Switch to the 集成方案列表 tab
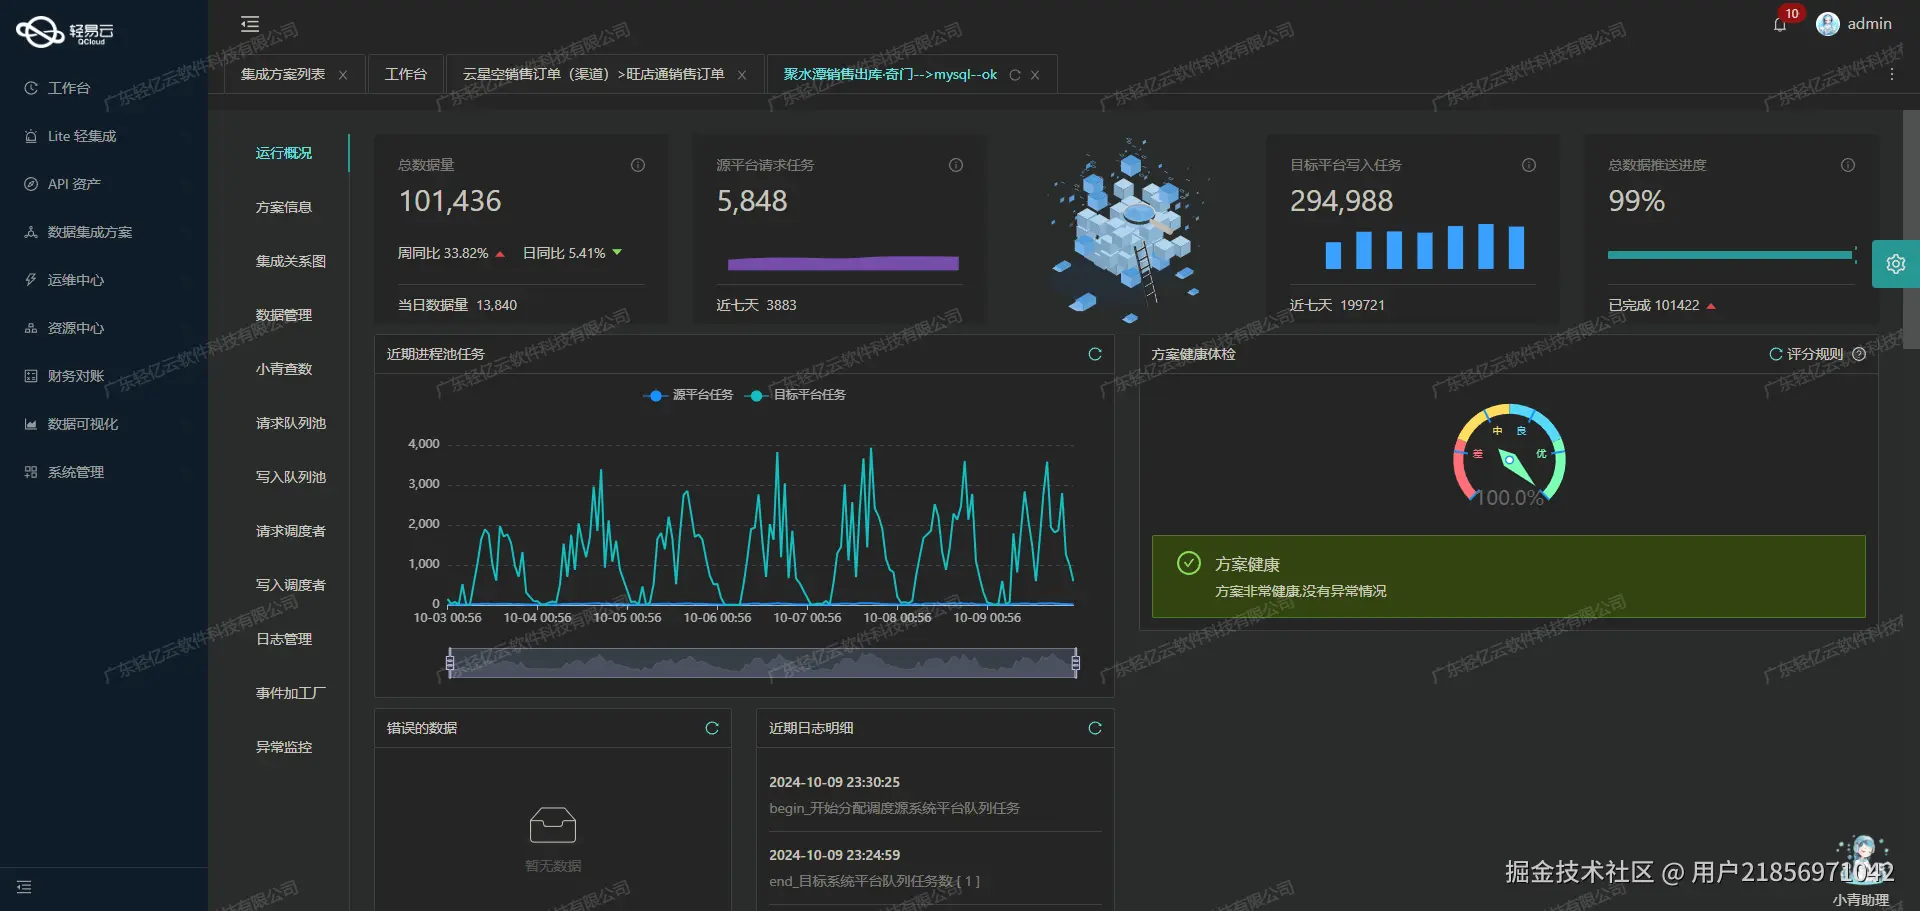This screenshot has width=1920, height=911. pyautogui.click(x=283, y=74)
